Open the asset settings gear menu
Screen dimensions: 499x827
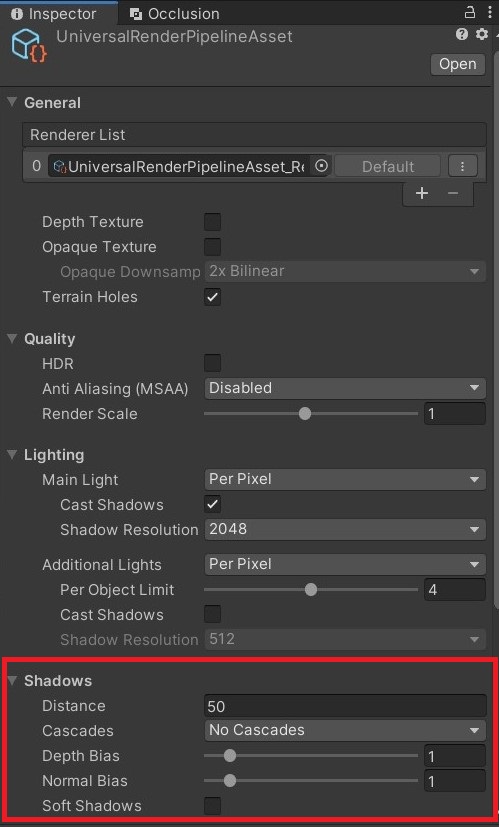(x=482, y=35)
